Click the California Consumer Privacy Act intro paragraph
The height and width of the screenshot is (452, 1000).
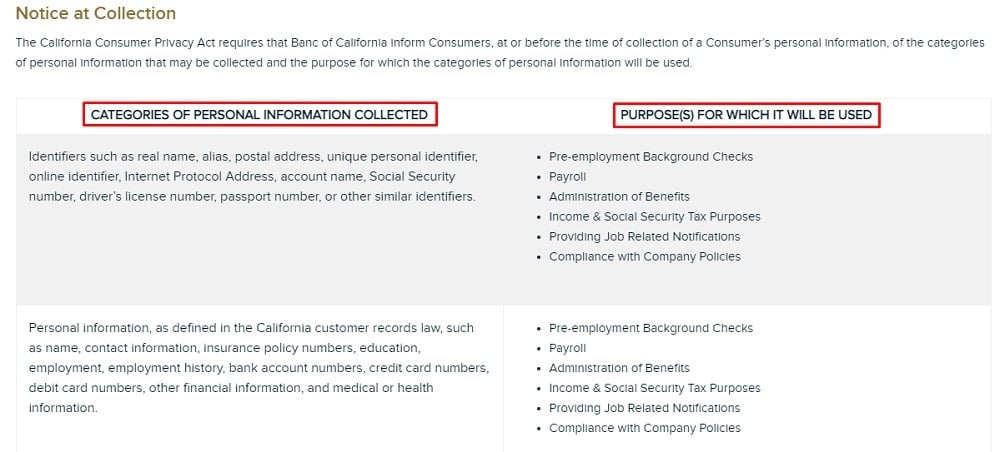click(x=500, y=53)
